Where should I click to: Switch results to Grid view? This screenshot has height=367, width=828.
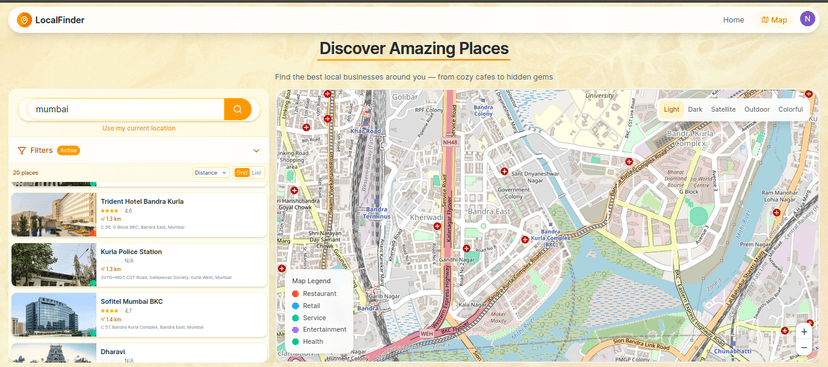click(242, 173)
